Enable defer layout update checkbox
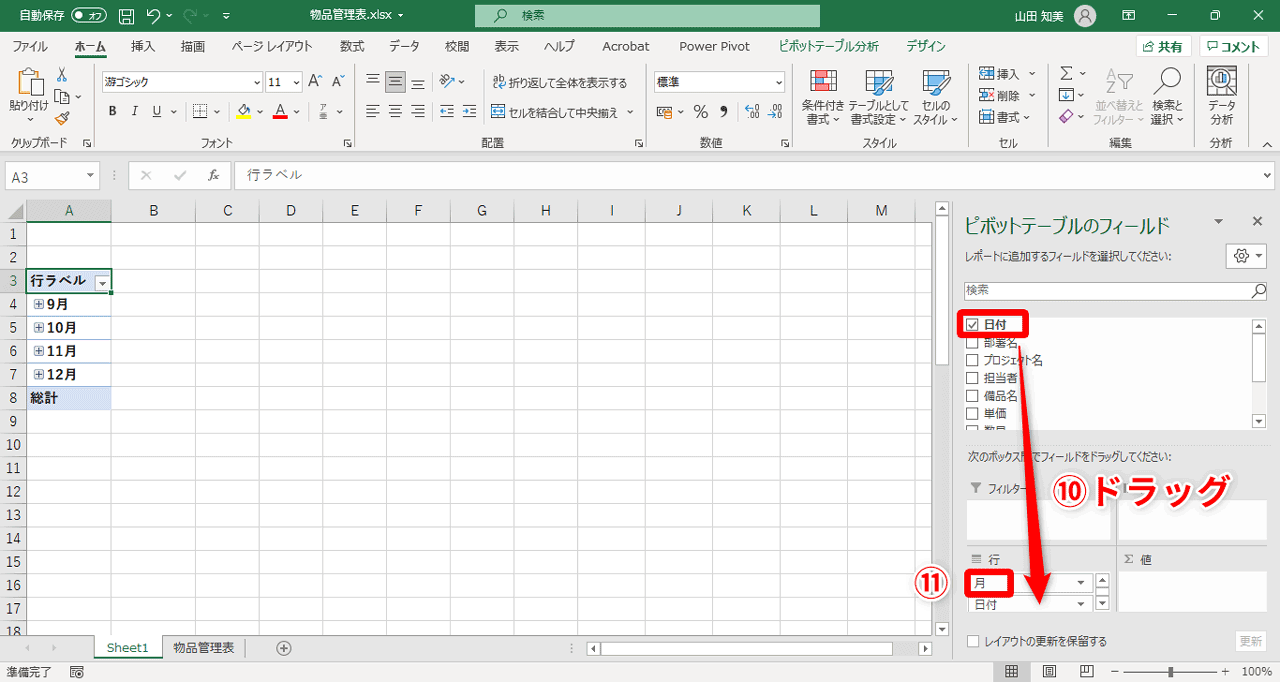This screenshot has width=1280, height=682. (x=973, y=641)
